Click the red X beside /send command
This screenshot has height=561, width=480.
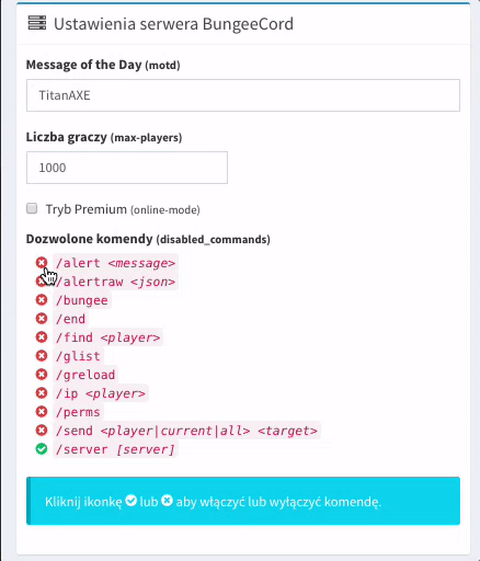coord(41,430)
